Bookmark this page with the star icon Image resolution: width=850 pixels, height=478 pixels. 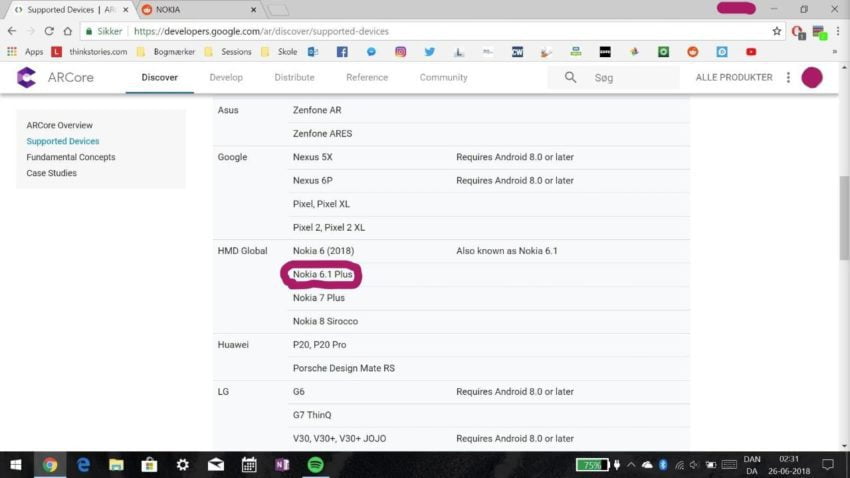[x=776, y=31]
